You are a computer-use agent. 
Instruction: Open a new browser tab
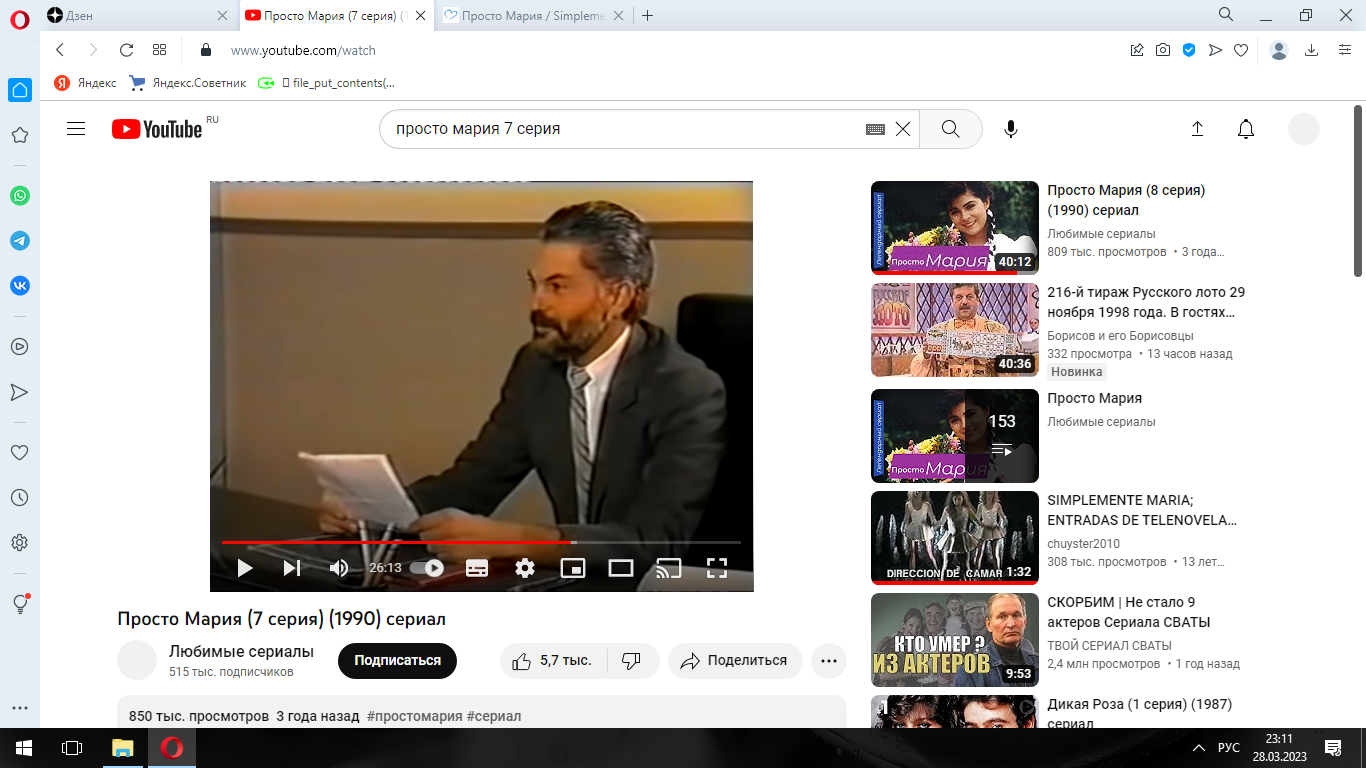click(648, 16)
